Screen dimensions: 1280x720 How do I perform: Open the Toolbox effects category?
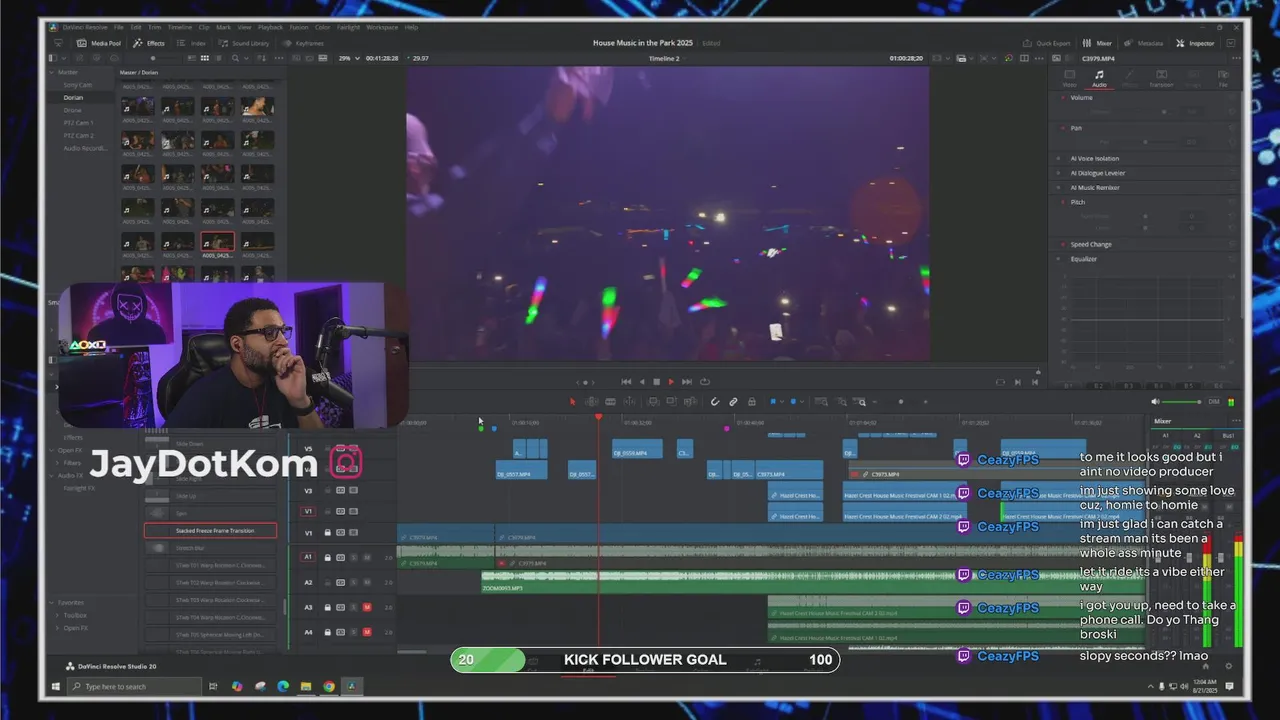click(x=75, y=616)
